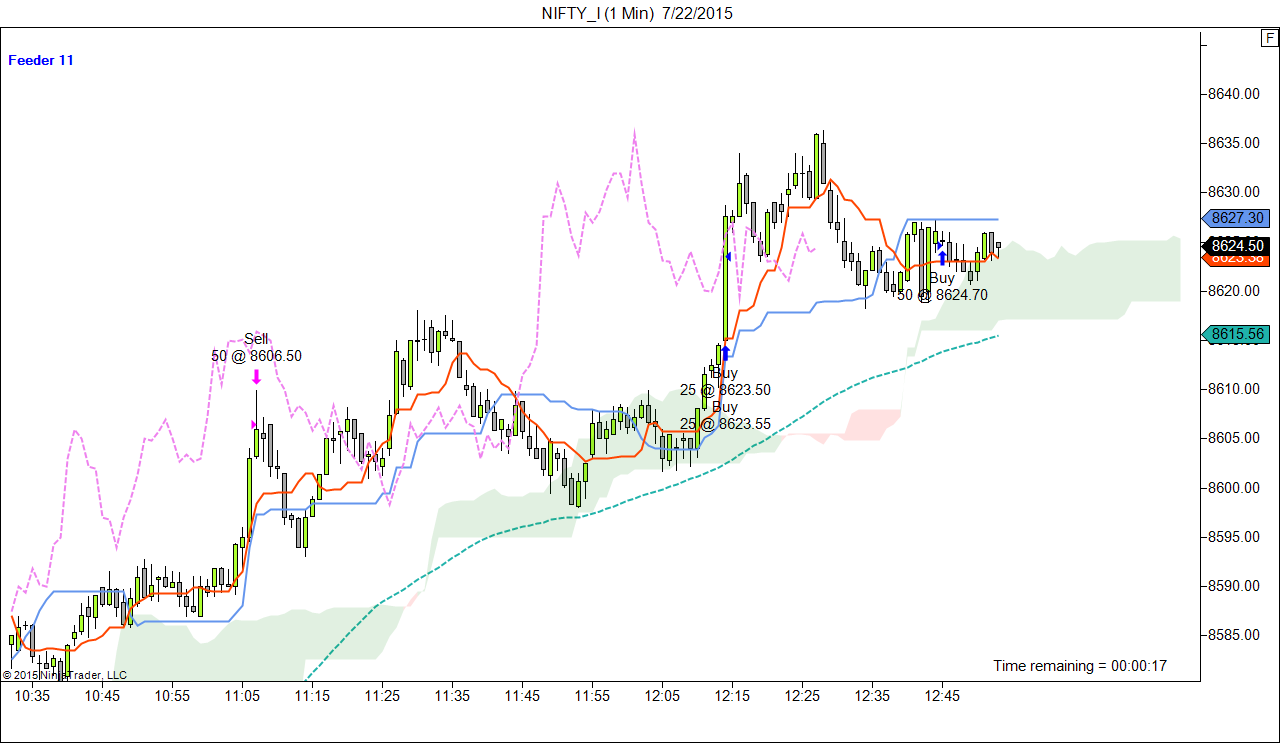Click 12:15 on the time axis
This screenshot has width=1280, height=743.
tap(733, 695)
